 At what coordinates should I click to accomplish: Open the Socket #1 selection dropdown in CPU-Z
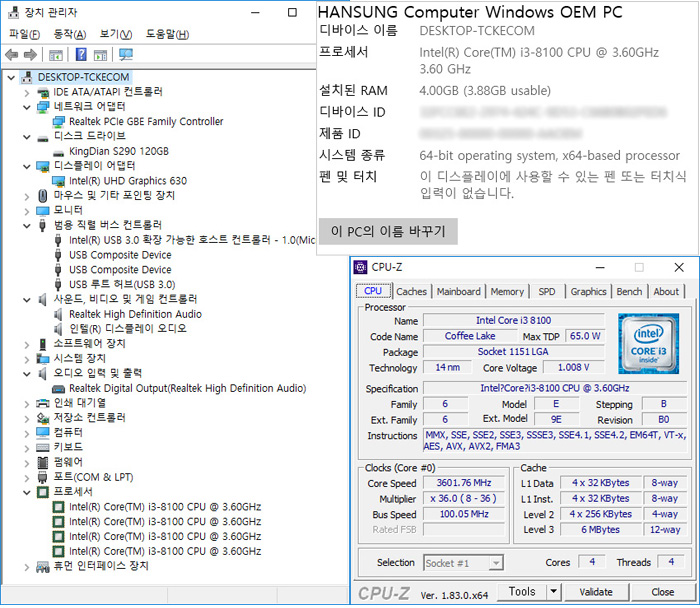496,563
